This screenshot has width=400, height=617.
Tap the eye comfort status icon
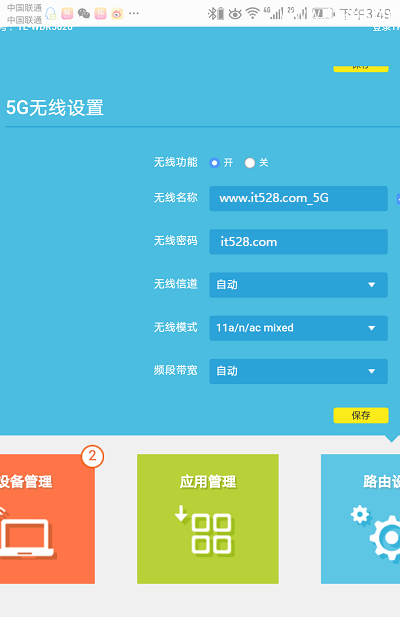coord(235,14)
